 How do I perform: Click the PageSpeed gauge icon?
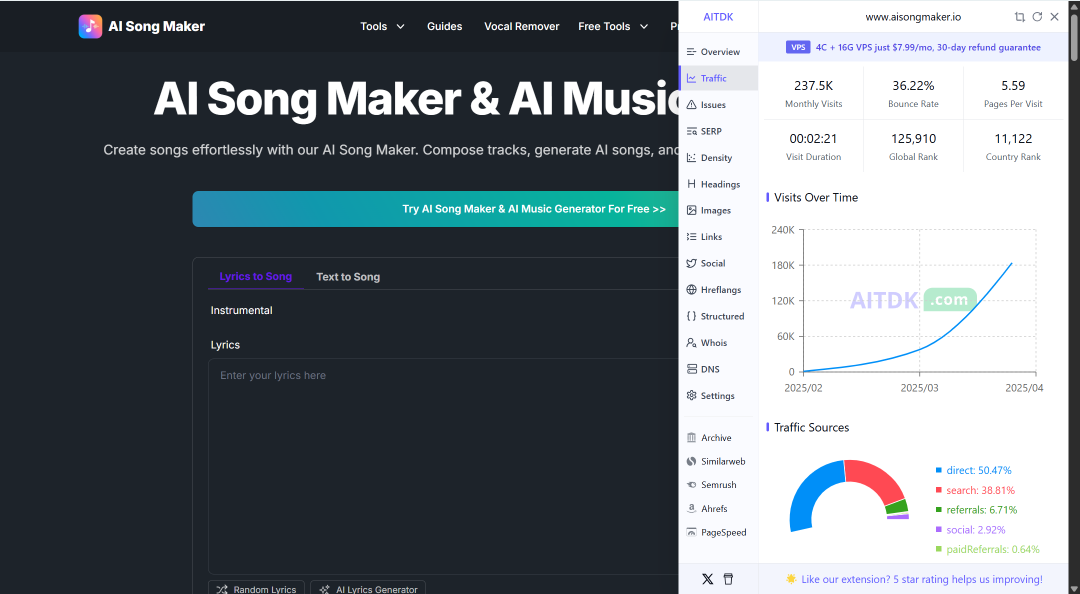pyautogui.click(x=692, y=532)
